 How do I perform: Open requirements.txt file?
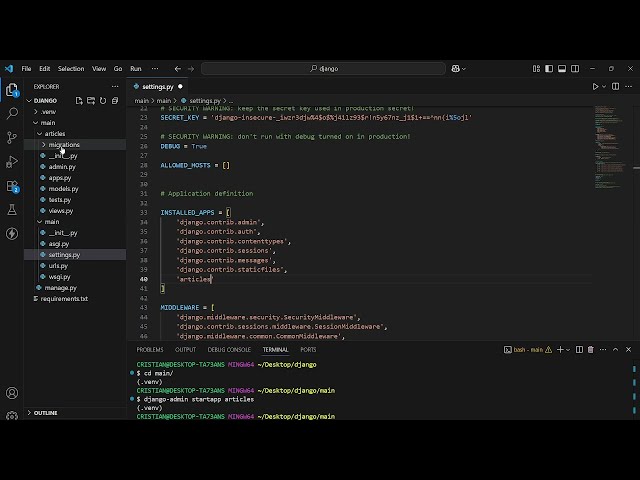pos(64,299)
